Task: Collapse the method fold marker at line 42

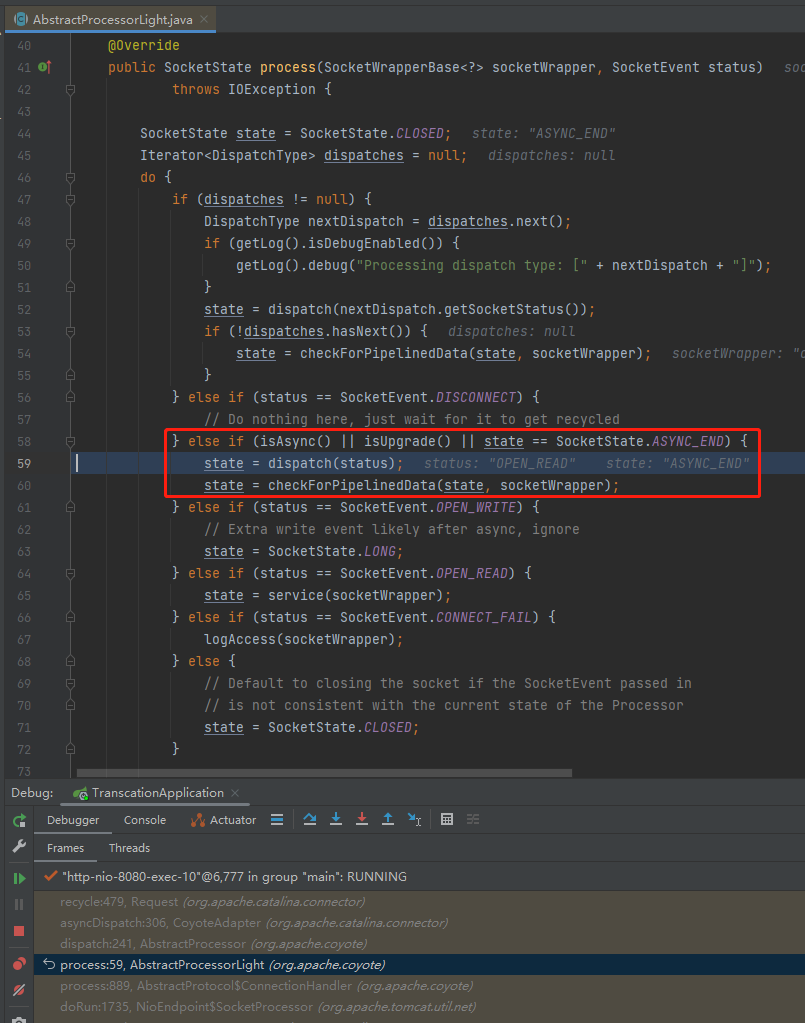Action: pos(70,89)
